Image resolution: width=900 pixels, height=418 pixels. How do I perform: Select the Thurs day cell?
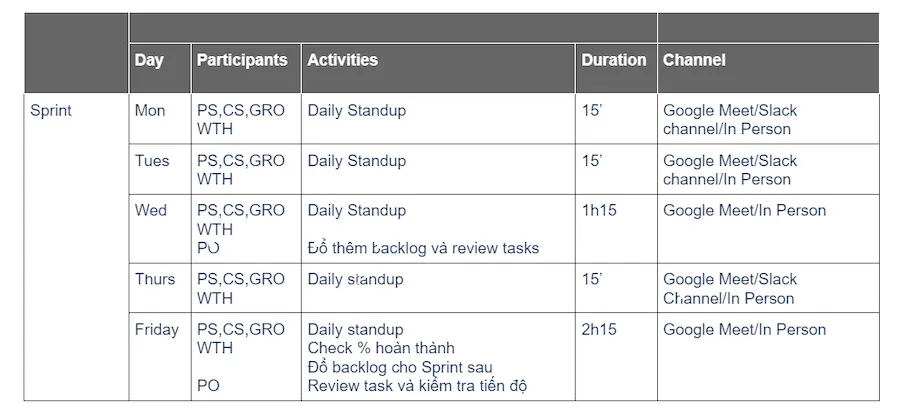160,288
